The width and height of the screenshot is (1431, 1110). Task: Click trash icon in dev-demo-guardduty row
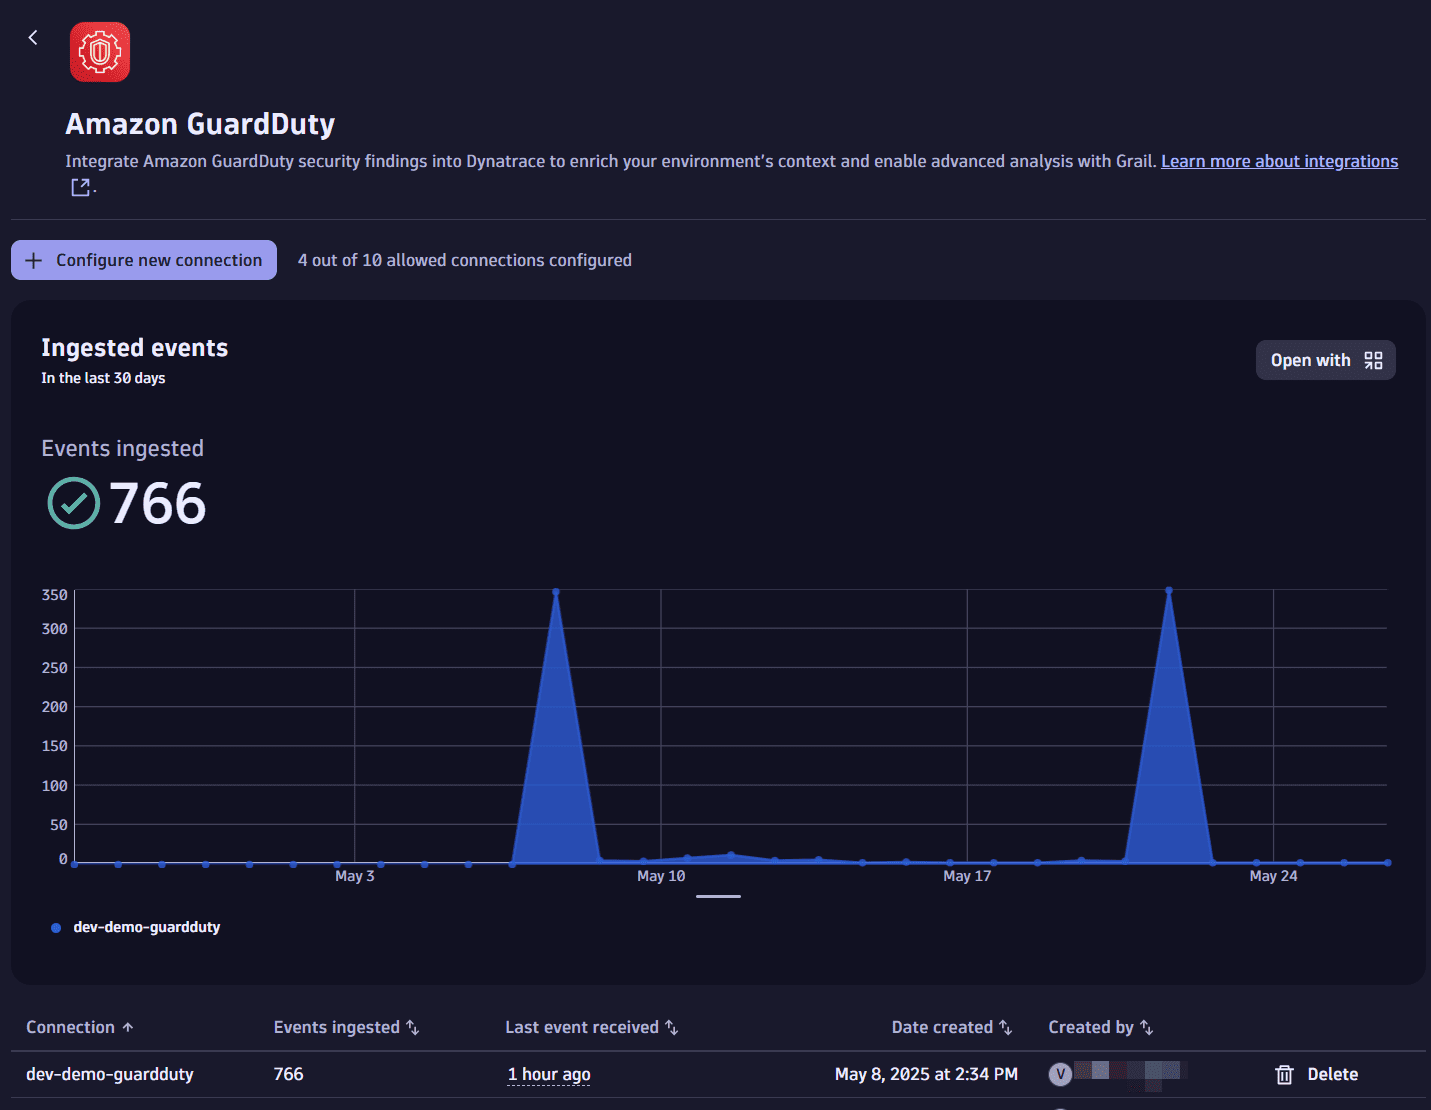[x=1285, y=1074]
